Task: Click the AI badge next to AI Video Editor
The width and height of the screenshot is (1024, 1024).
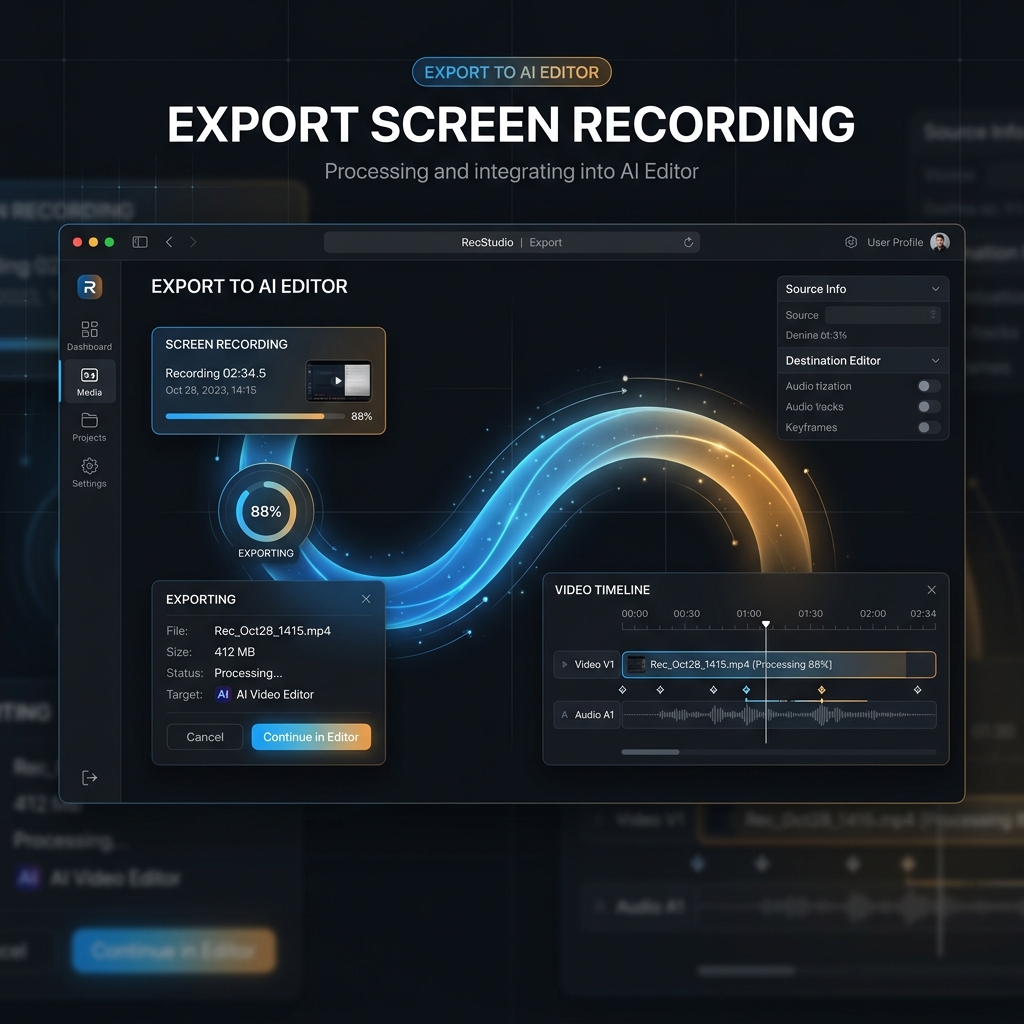Action: pos(223,694)
